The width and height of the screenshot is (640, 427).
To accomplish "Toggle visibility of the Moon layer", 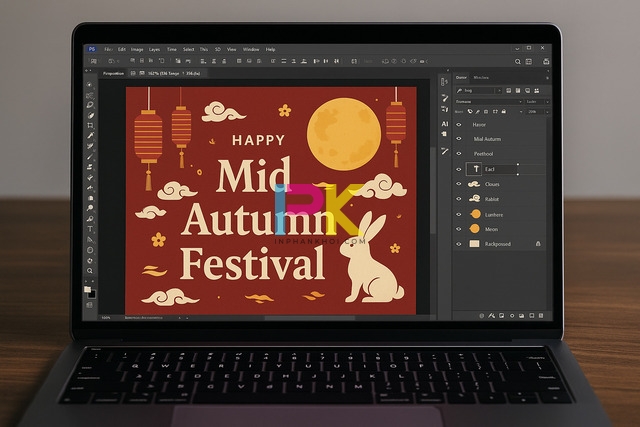I will 459,228.
